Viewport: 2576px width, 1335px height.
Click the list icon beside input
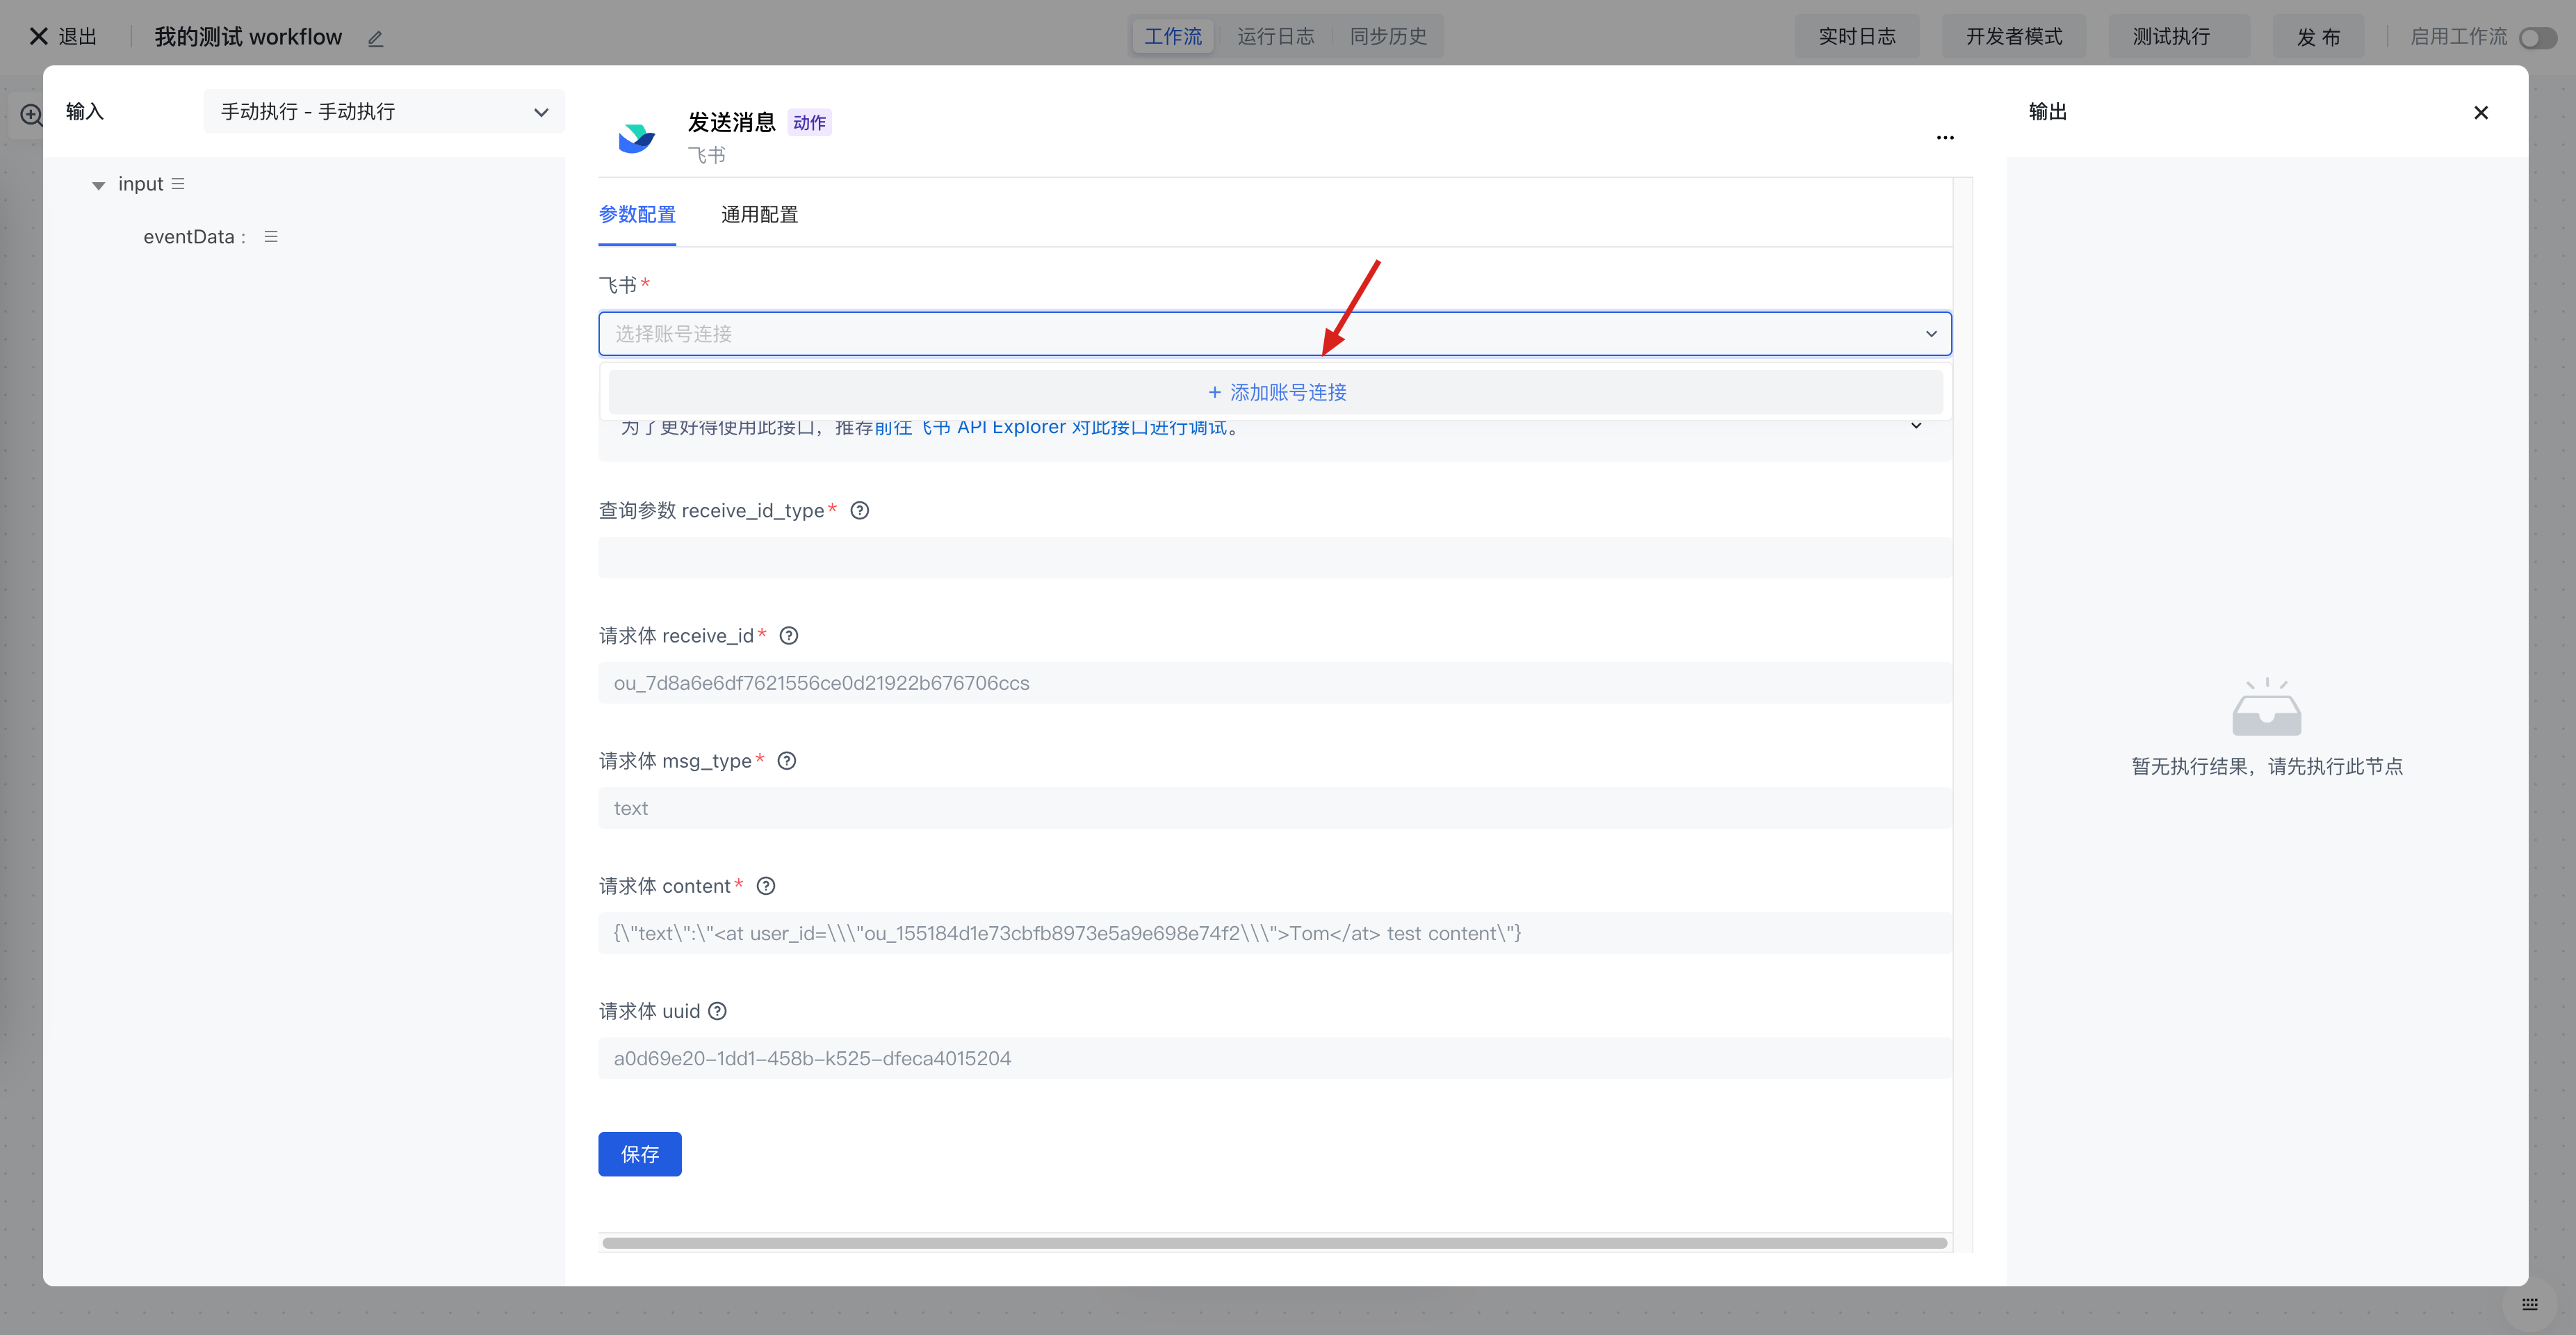pos(178,184)
